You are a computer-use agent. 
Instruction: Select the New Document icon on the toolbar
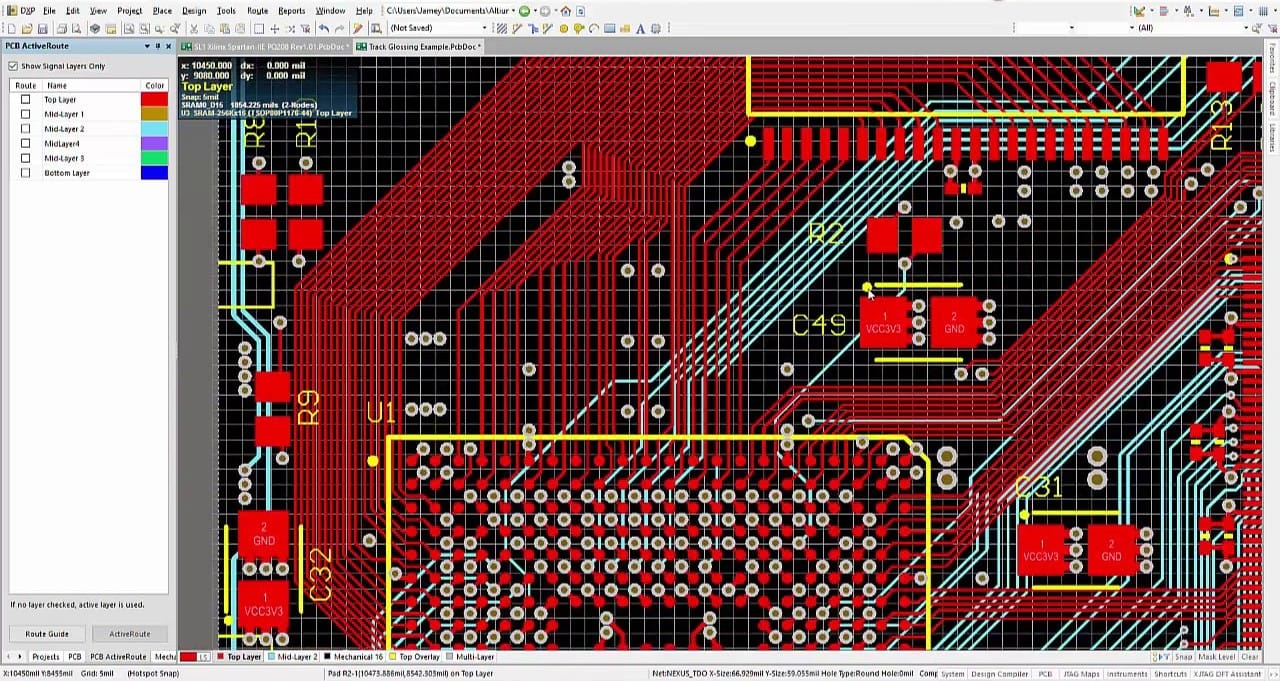pos(14,28)
